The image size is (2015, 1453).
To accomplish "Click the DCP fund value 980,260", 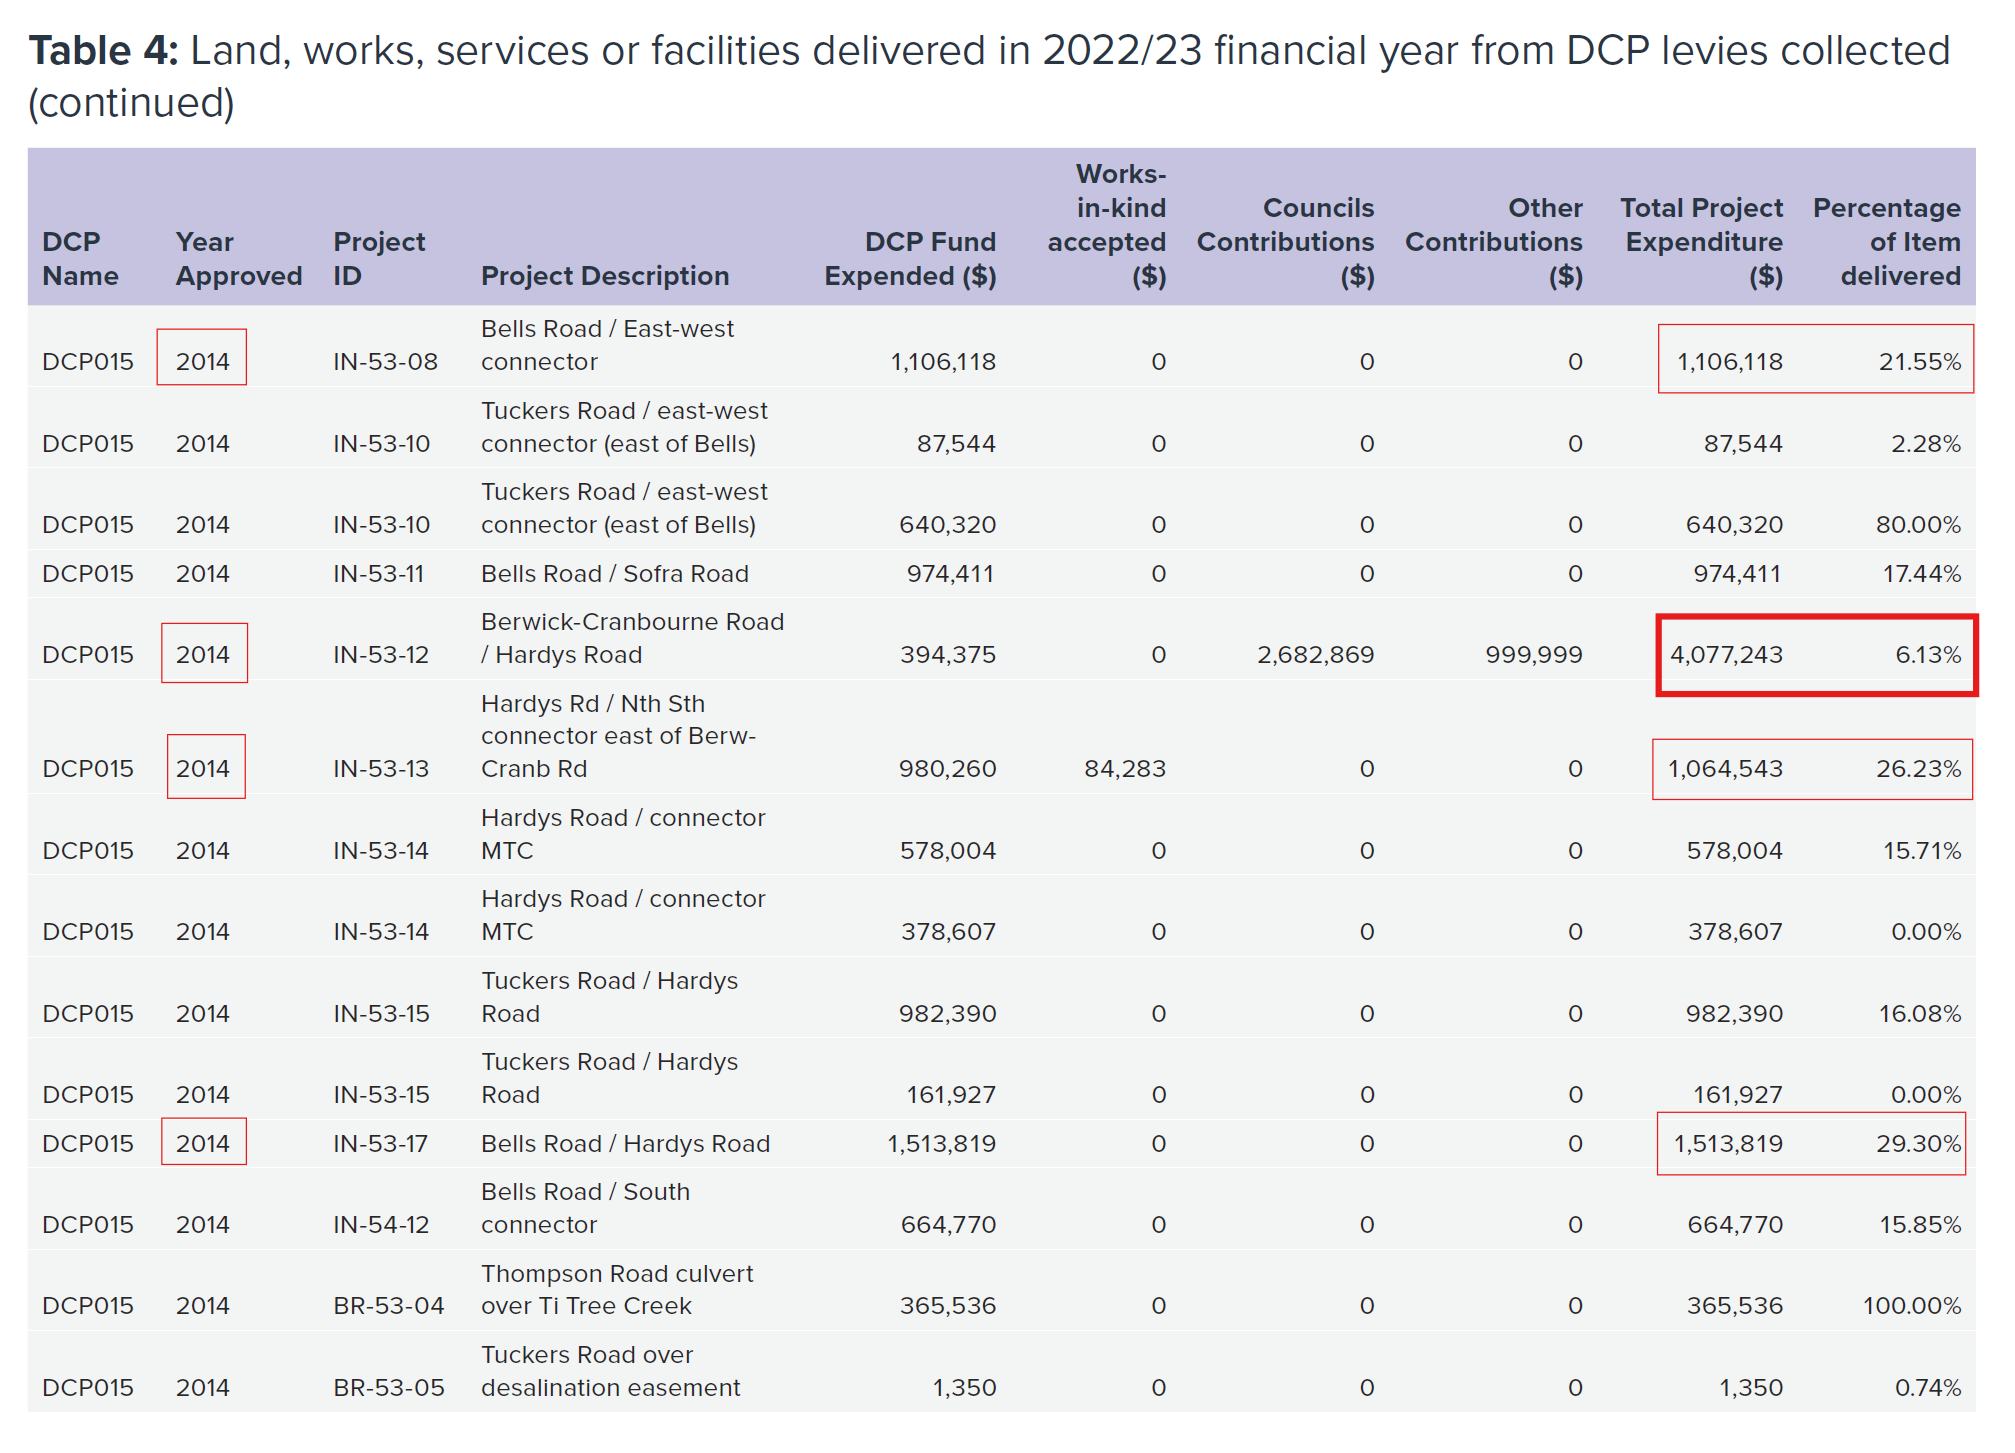I will pos(948,769).
